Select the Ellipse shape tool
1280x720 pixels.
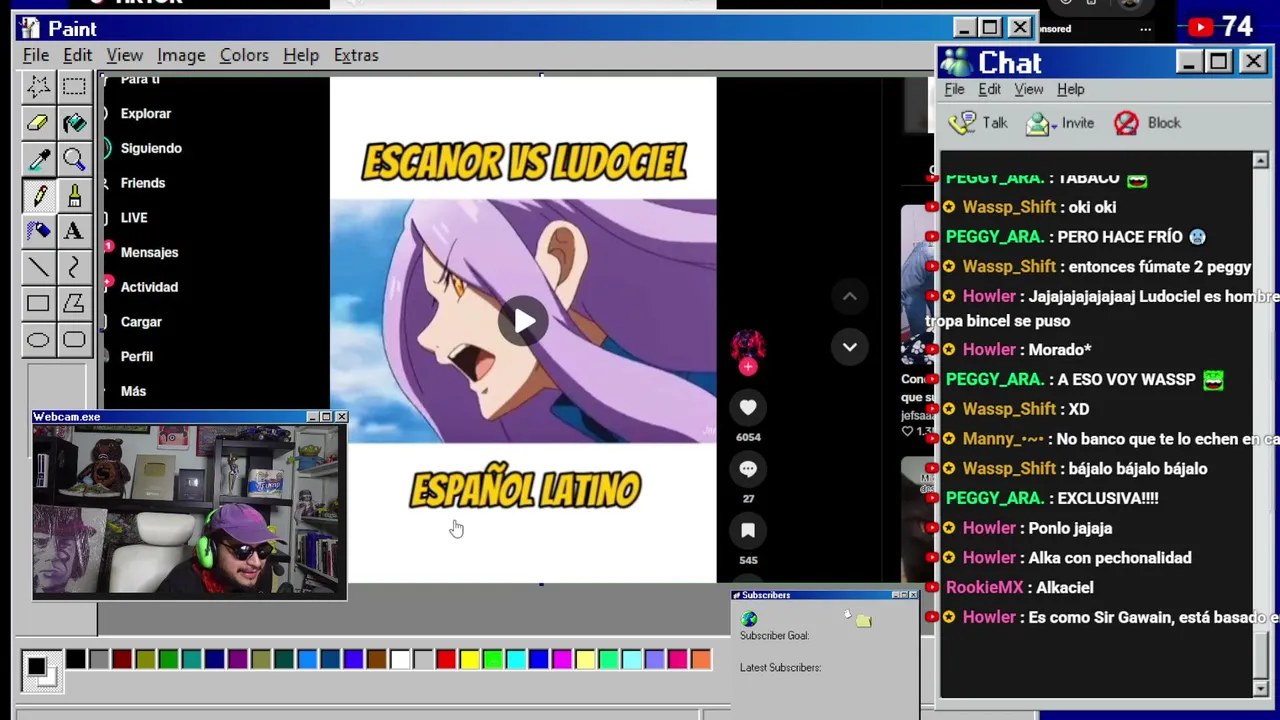coord(38,340)
